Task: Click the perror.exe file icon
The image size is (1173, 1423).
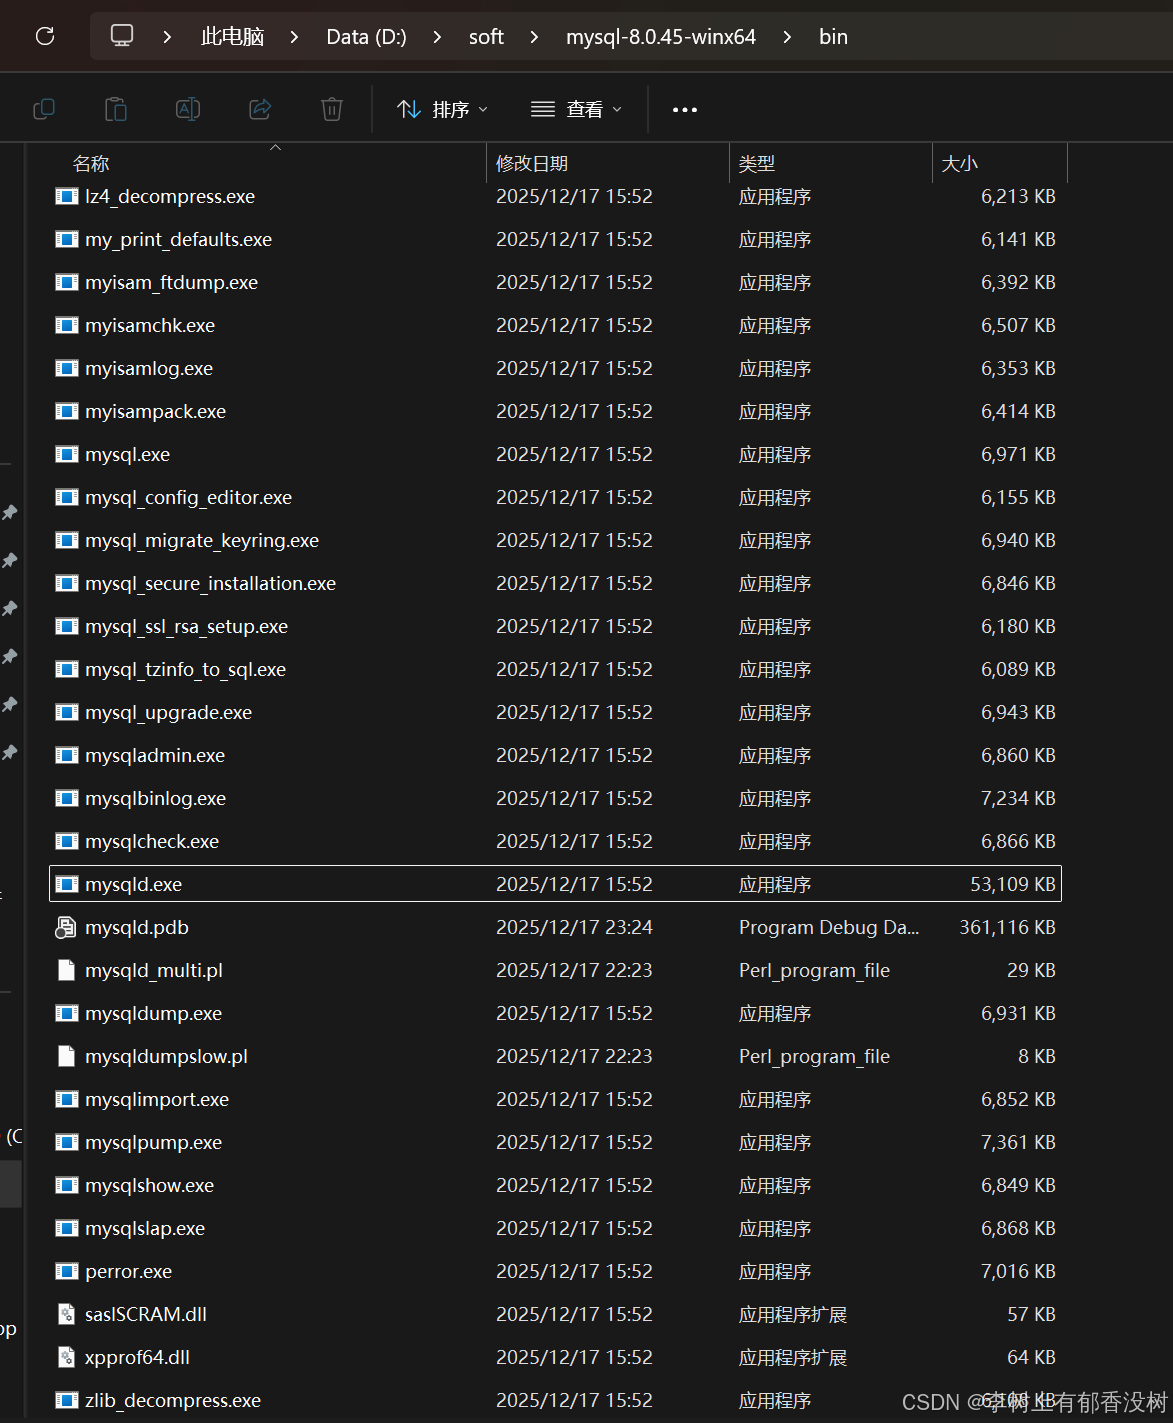Action: [66, 1271]
